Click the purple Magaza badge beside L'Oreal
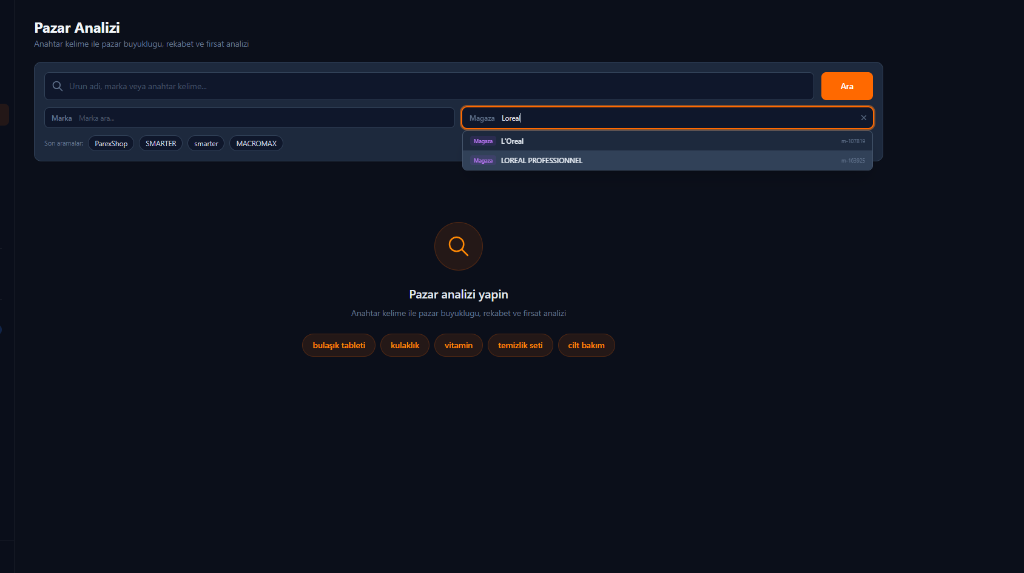 click(484, 141)
